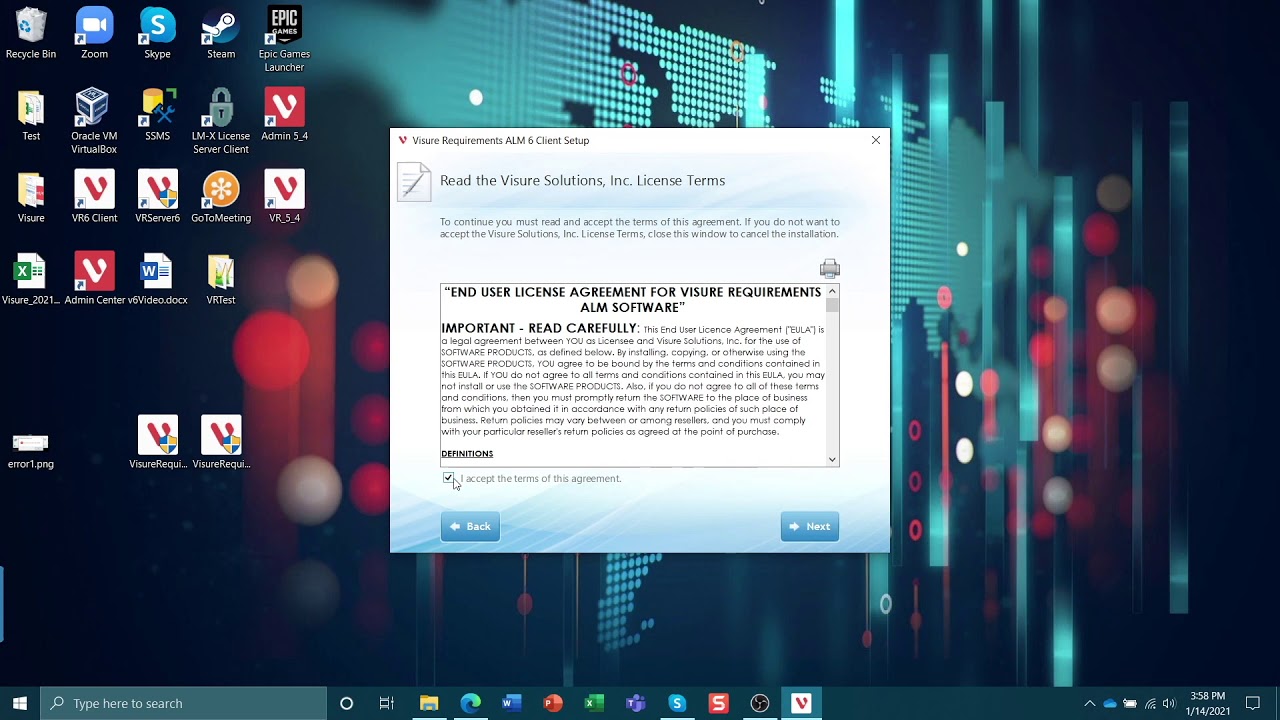Select the Epic Games Launcher icon

pos(284,40)
